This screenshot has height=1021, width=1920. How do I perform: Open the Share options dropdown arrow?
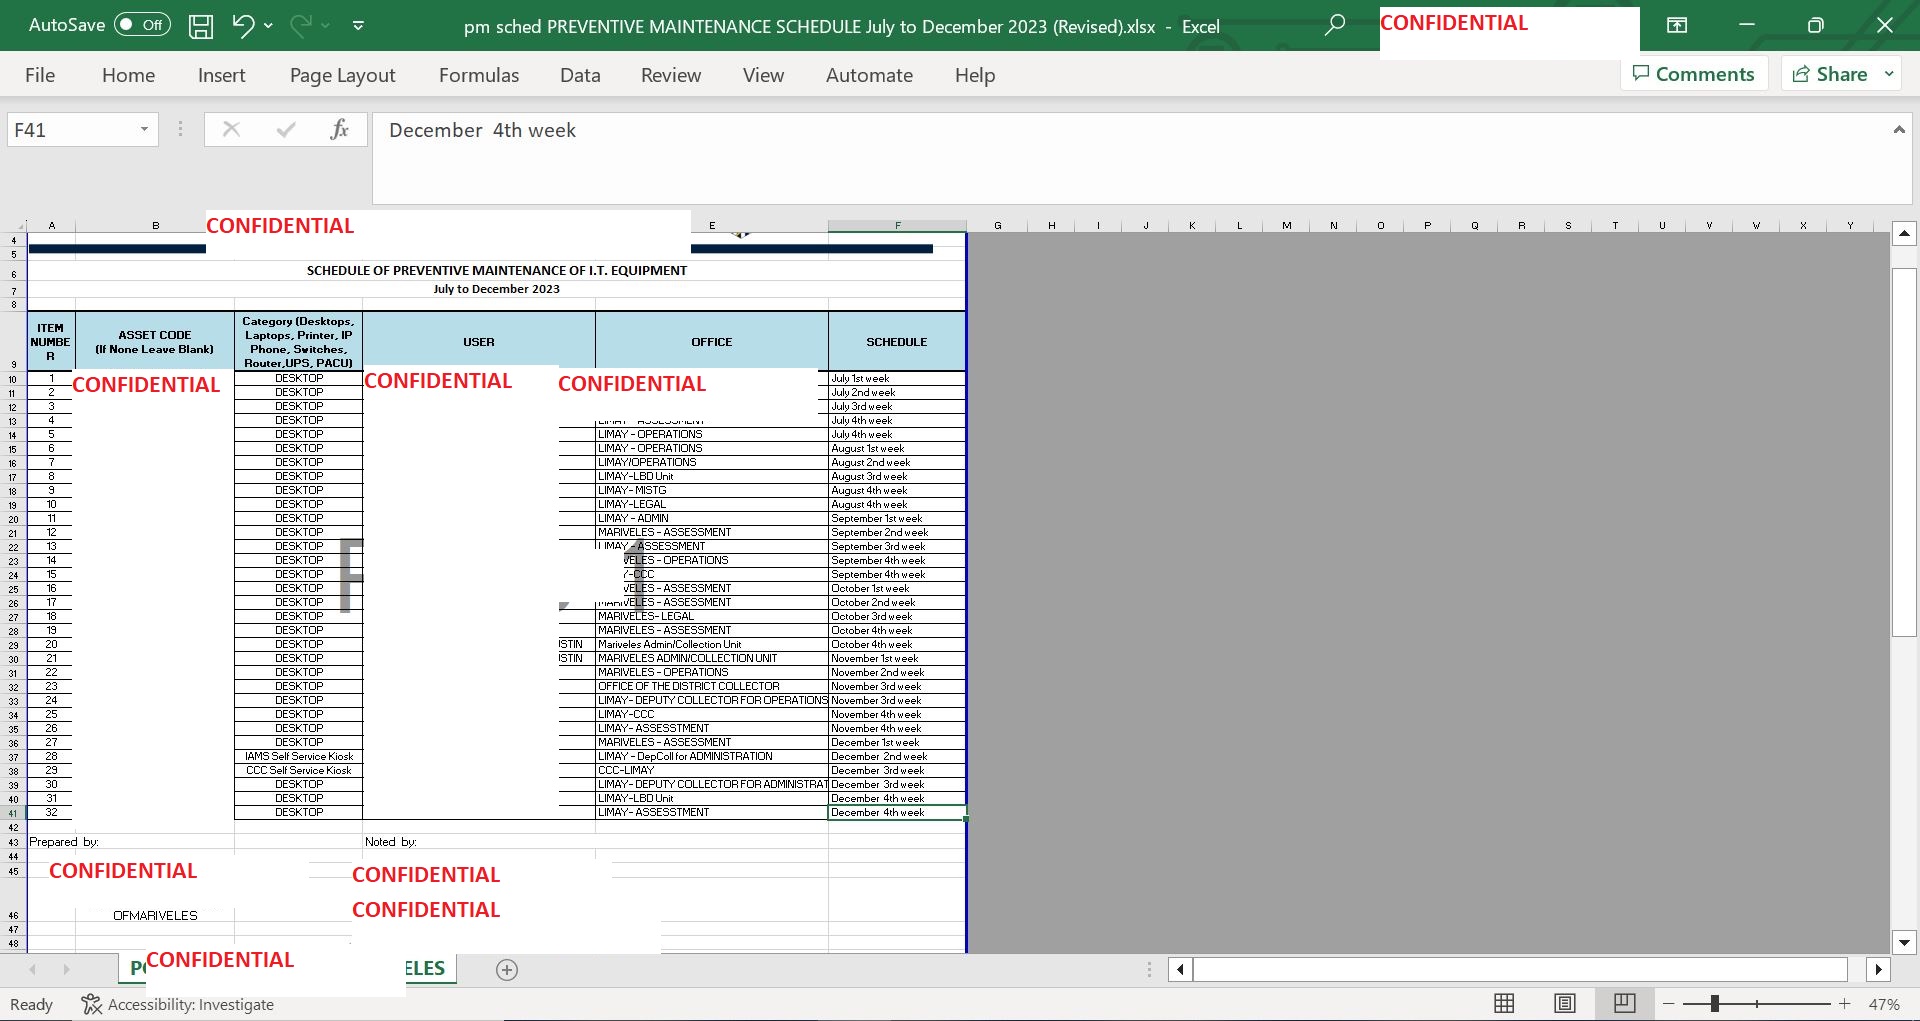(1889, 74)
